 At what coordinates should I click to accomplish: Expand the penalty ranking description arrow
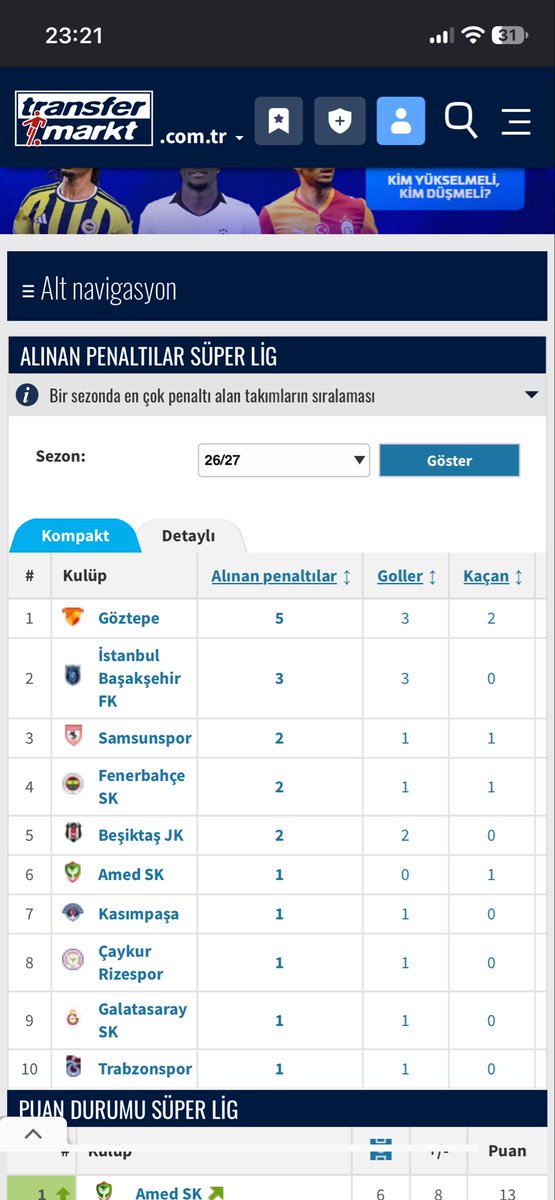[x=531, y=396]
